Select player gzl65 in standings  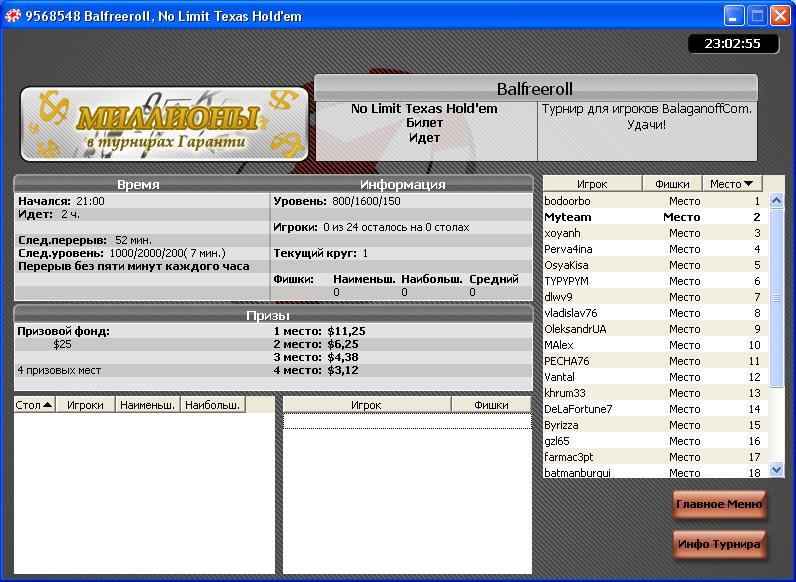click(x=655, y=441)
